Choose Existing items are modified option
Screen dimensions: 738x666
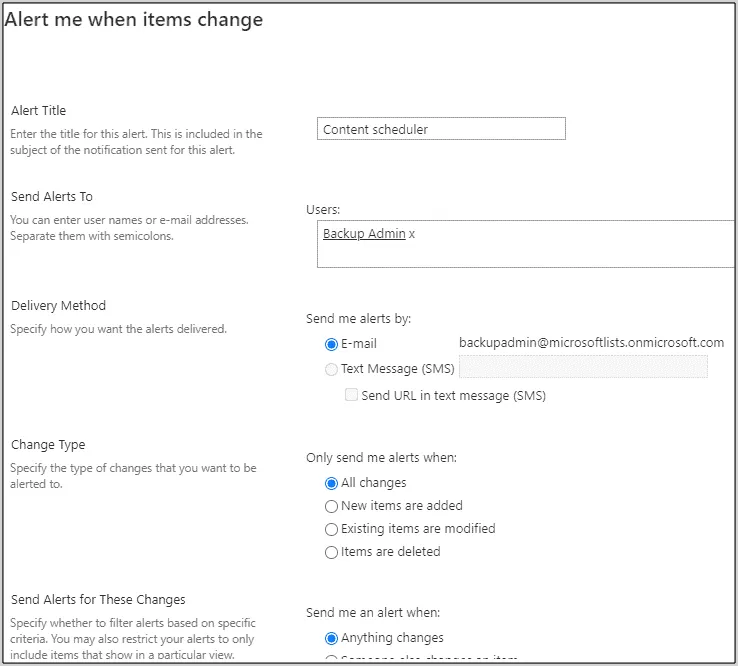coord(332,529)
